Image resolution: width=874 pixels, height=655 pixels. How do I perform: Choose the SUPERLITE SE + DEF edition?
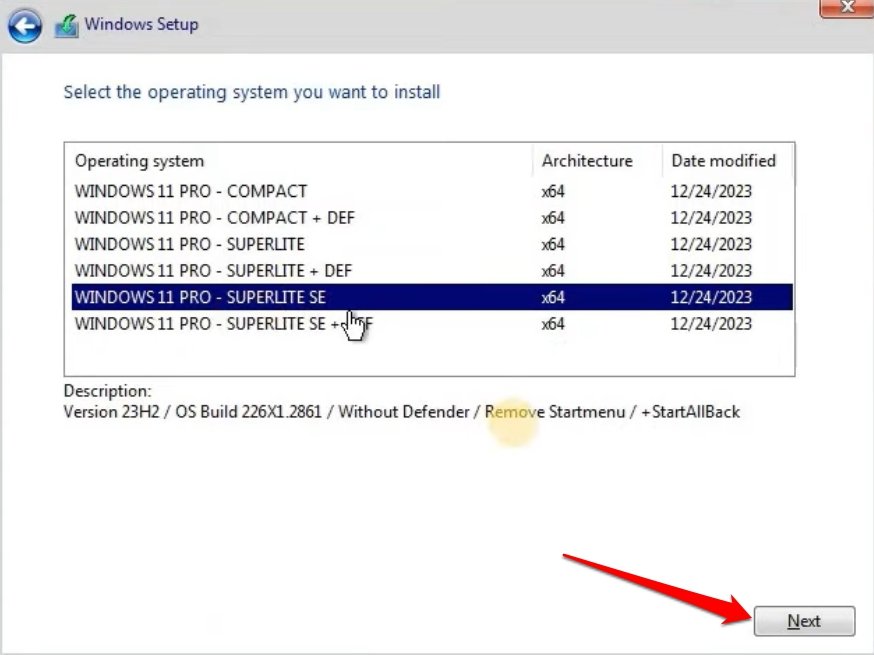(x=432, y=323)
